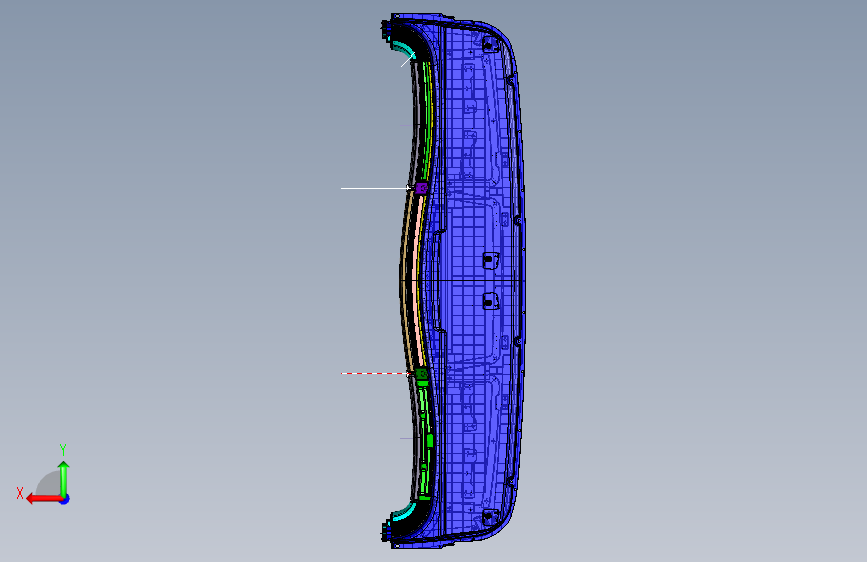Click the green Y axis arrow of the triad

[x=64, y=479]
